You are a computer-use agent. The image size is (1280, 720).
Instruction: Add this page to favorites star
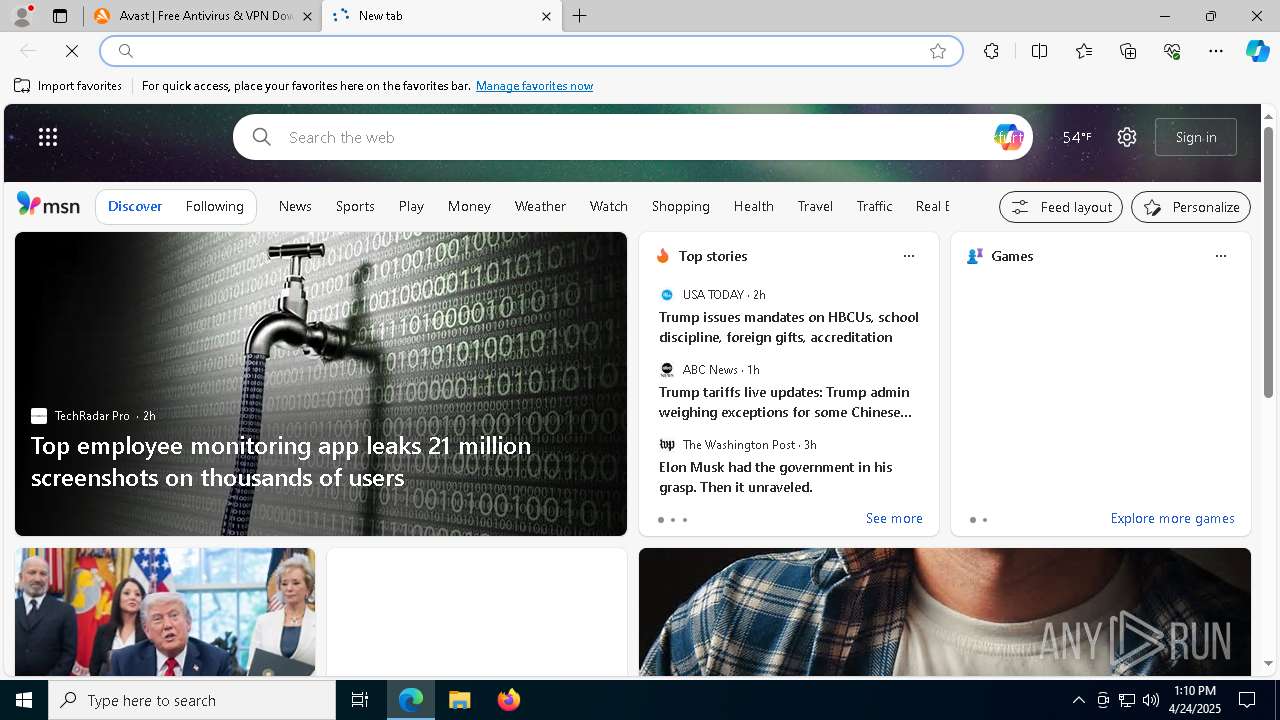tap(938, 51)
